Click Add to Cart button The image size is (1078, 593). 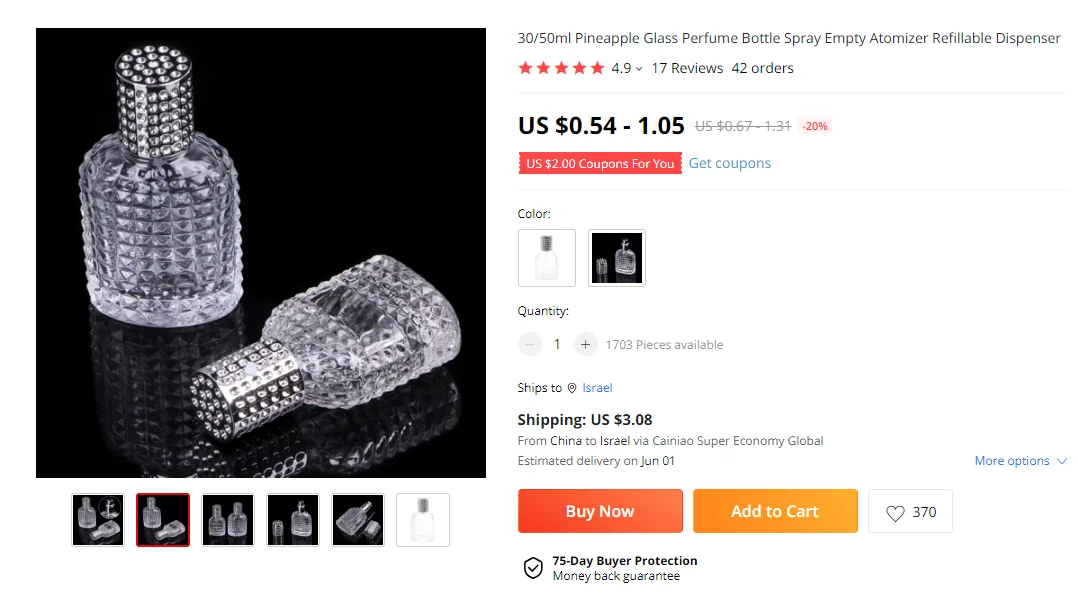coord(775,511)
